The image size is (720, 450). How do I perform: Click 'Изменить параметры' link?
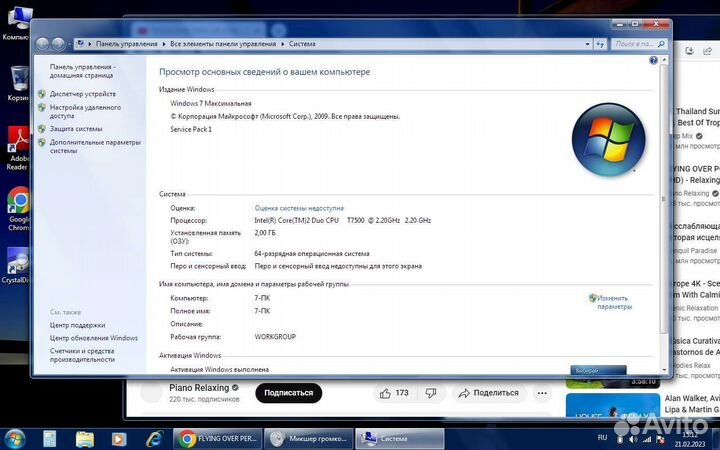pos(614,303)
